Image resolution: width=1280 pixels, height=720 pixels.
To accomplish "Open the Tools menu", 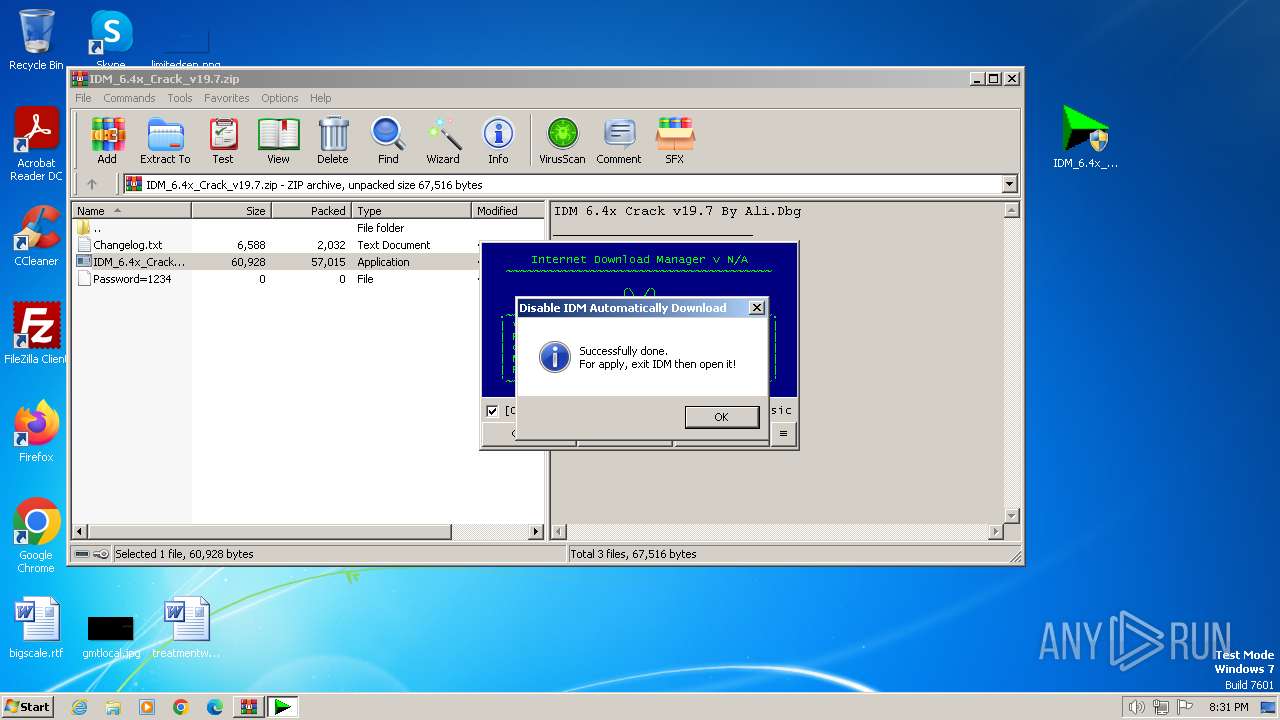I will [180, 98].
